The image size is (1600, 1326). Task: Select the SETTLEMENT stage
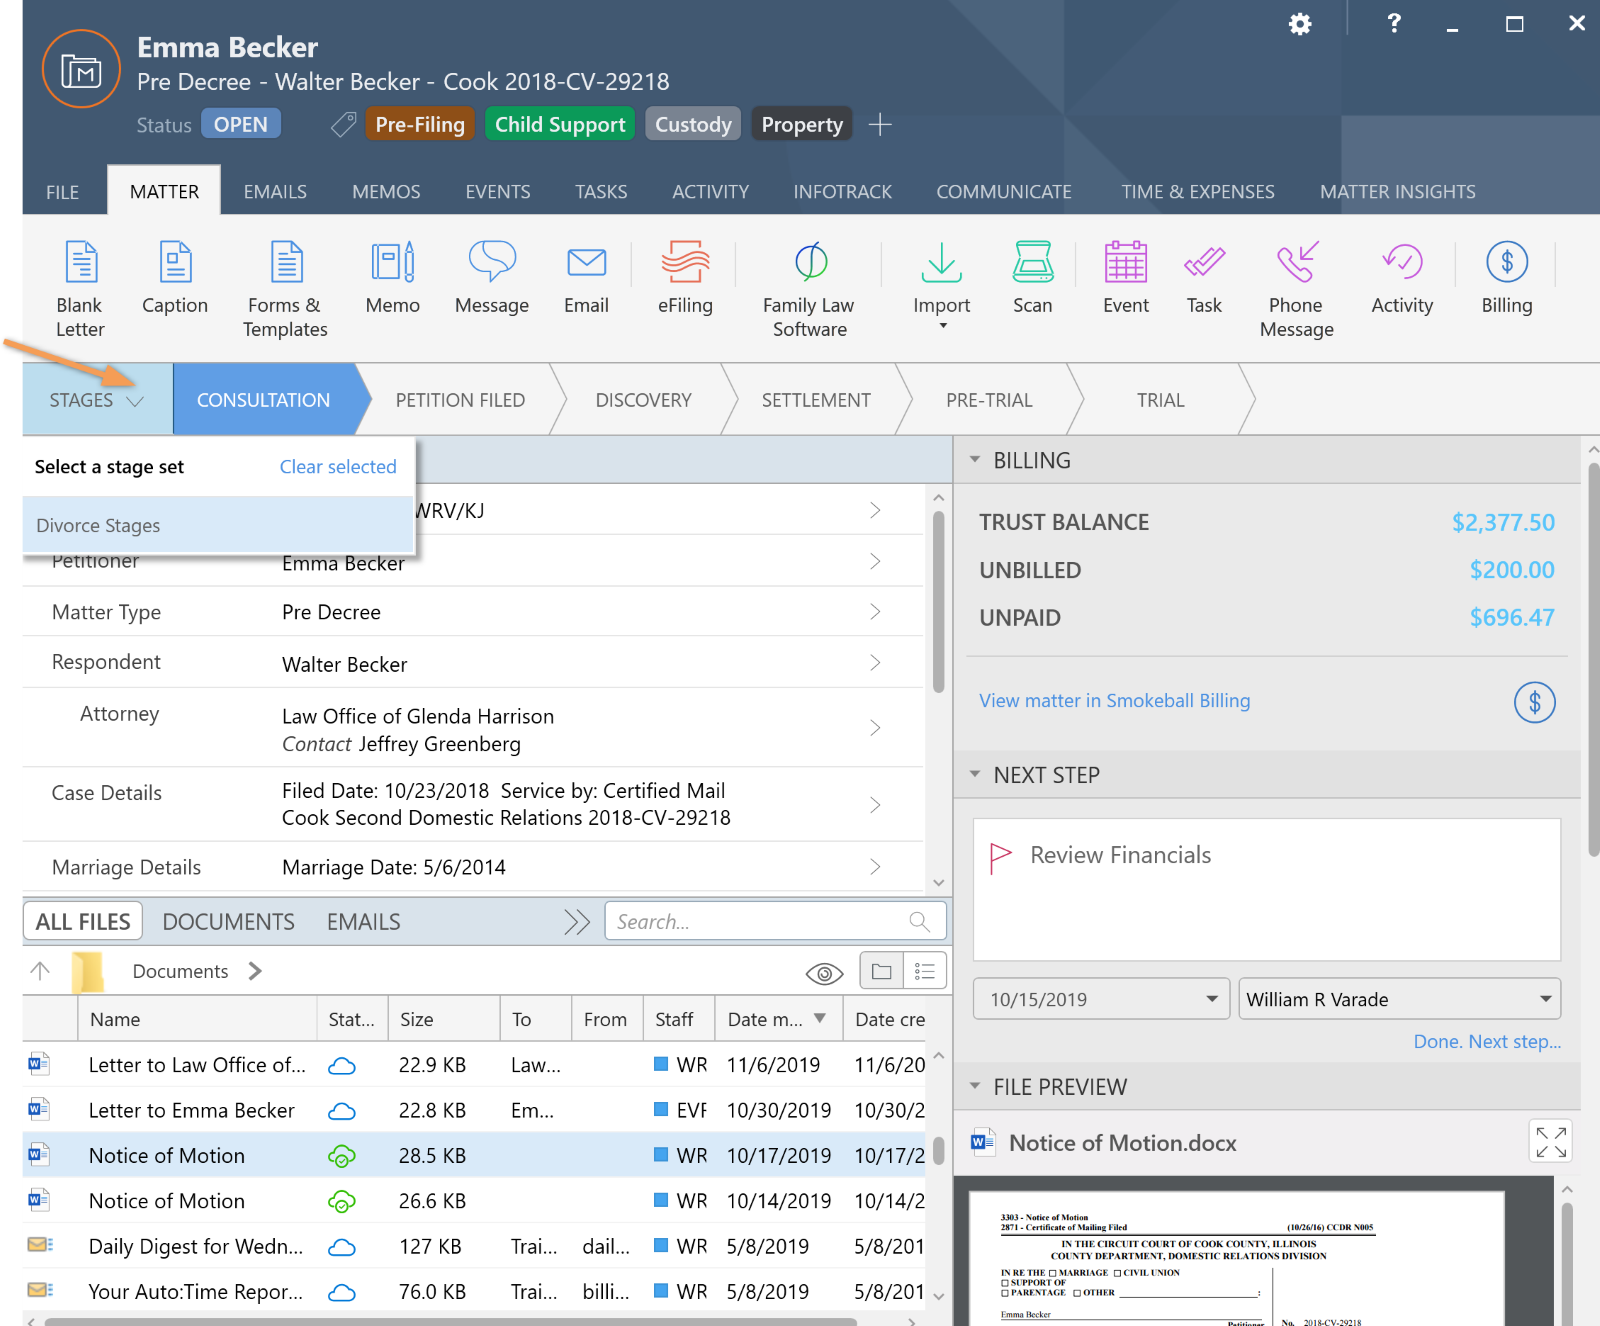click(x=816, y=400)
